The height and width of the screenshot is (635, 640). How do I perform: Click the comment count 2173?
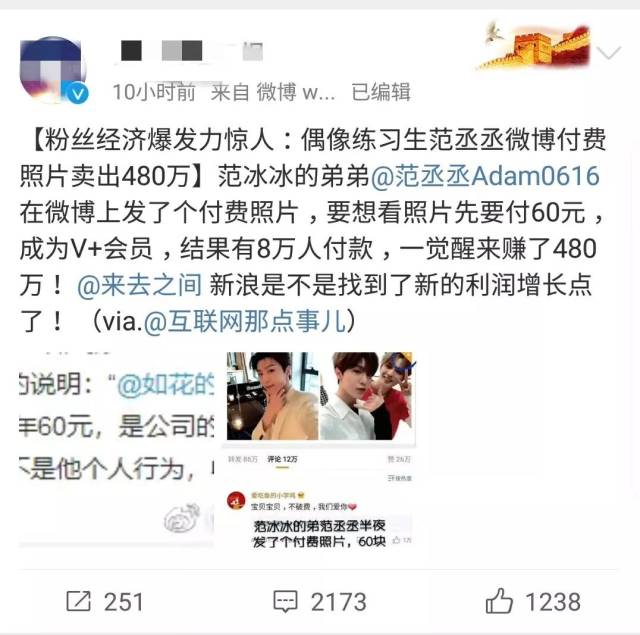point(338,602)
